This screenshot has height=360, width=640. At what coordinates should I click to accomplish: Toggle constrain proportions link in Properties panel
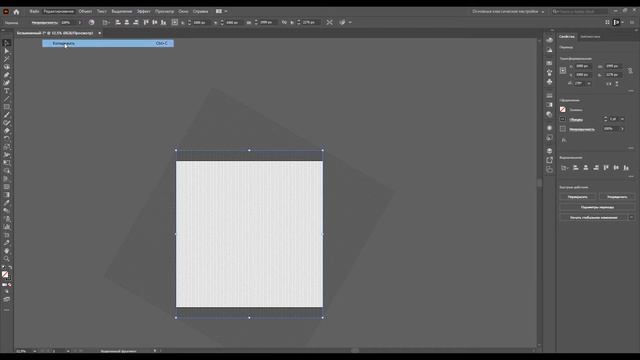630,71
